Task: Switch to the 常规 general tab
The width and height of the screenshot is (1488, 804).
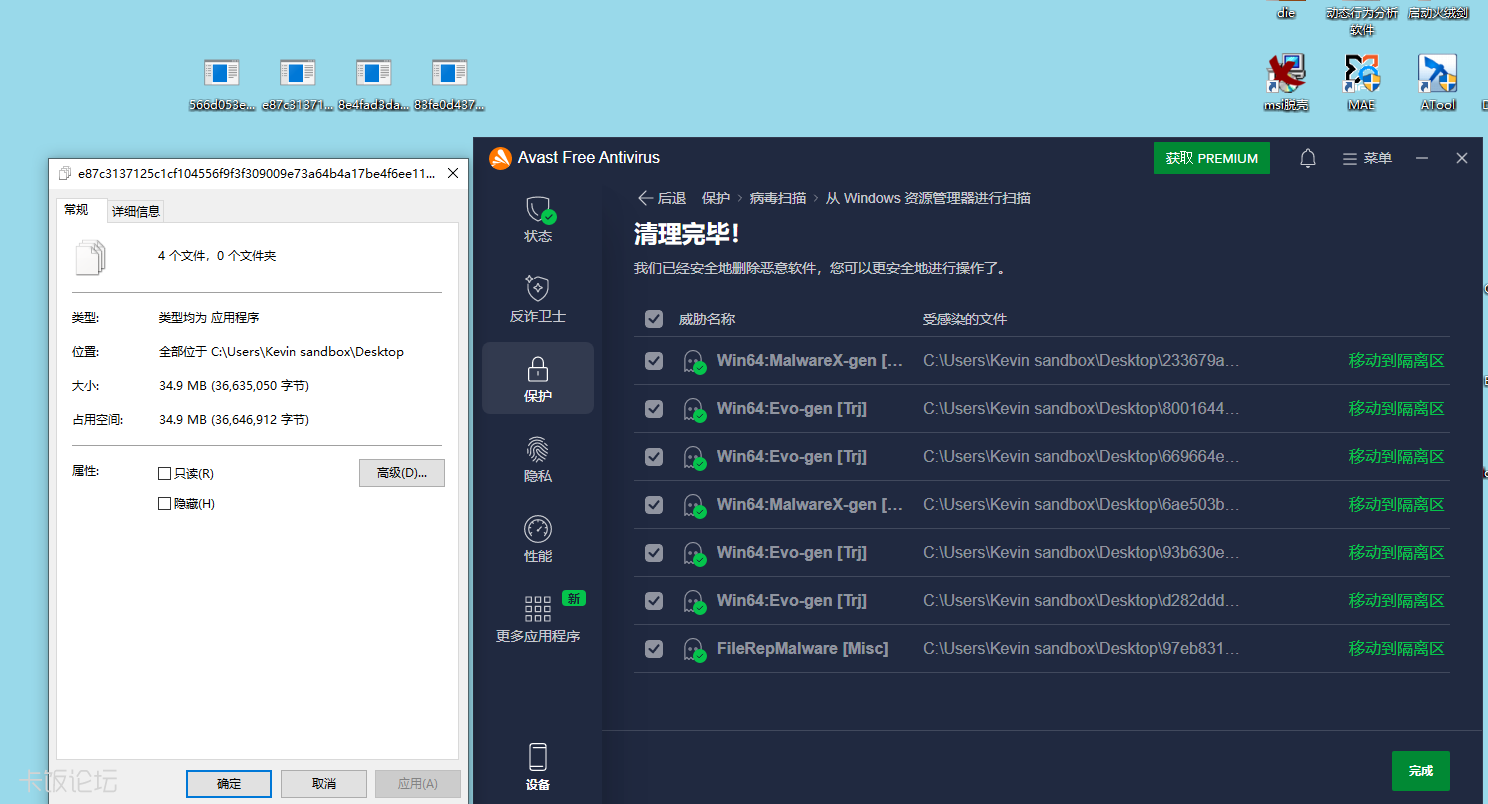Action: coord(77,210)
